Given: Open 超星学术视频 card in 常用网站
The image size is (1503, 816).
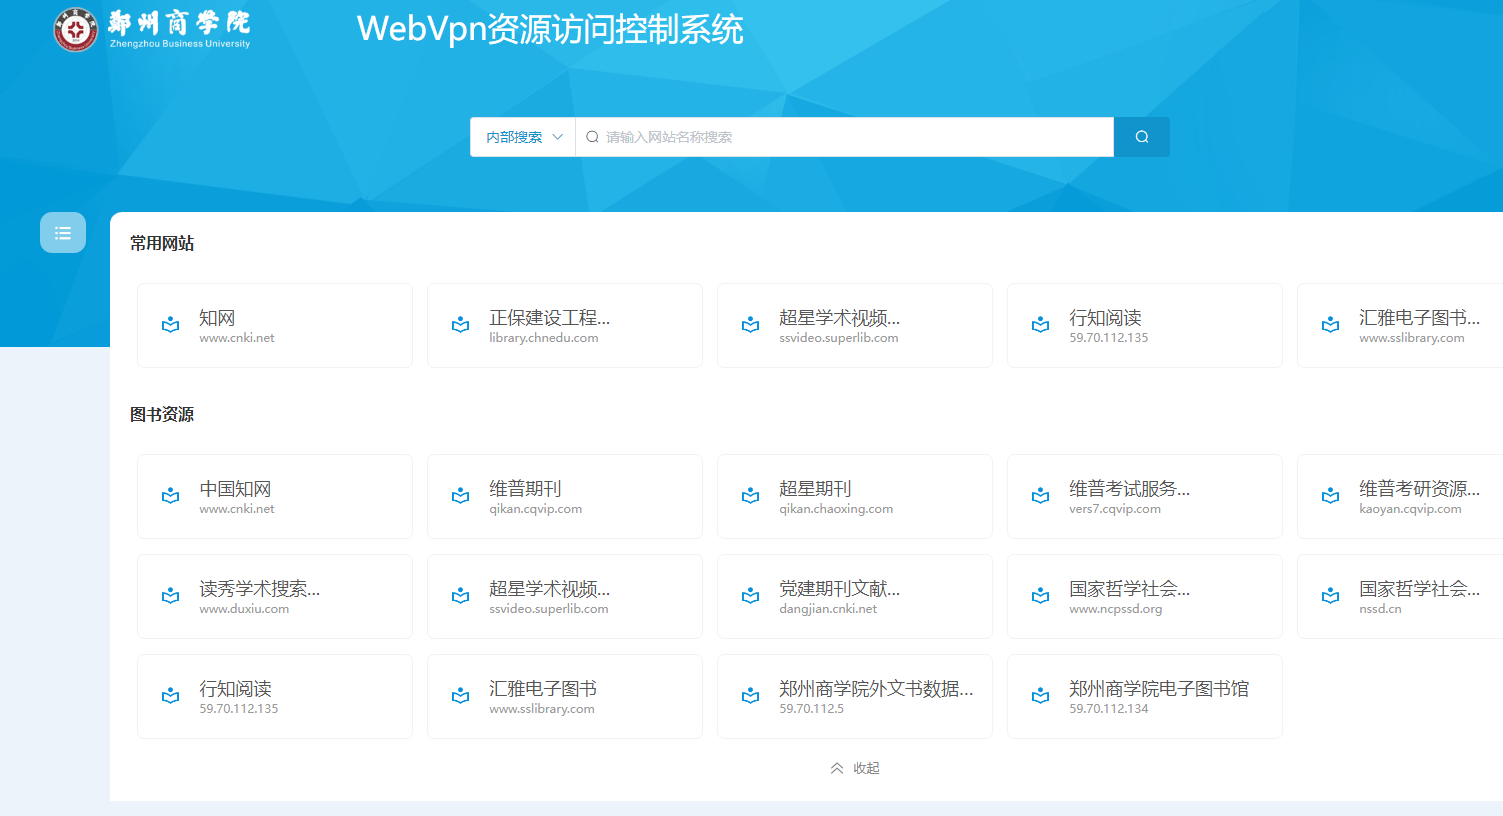Looking at the screenshot, I should 855,326.
